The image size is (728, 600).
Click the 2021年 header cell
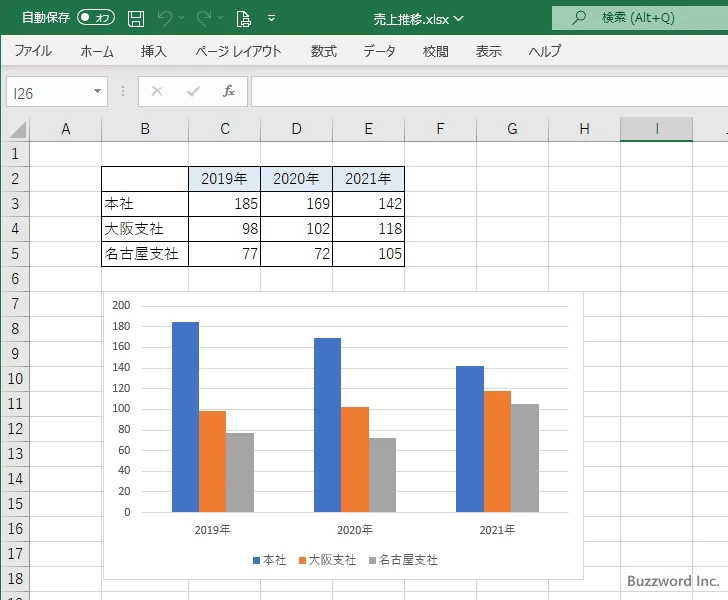tap(369, 179)
